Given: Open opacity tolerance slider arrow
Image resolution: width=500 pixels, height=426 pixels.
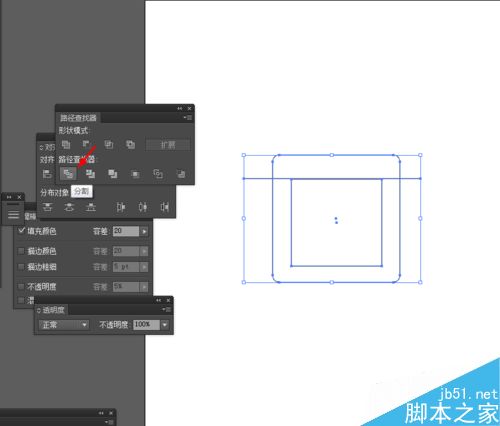Looking at the screenshot, I should pos(144,287).
